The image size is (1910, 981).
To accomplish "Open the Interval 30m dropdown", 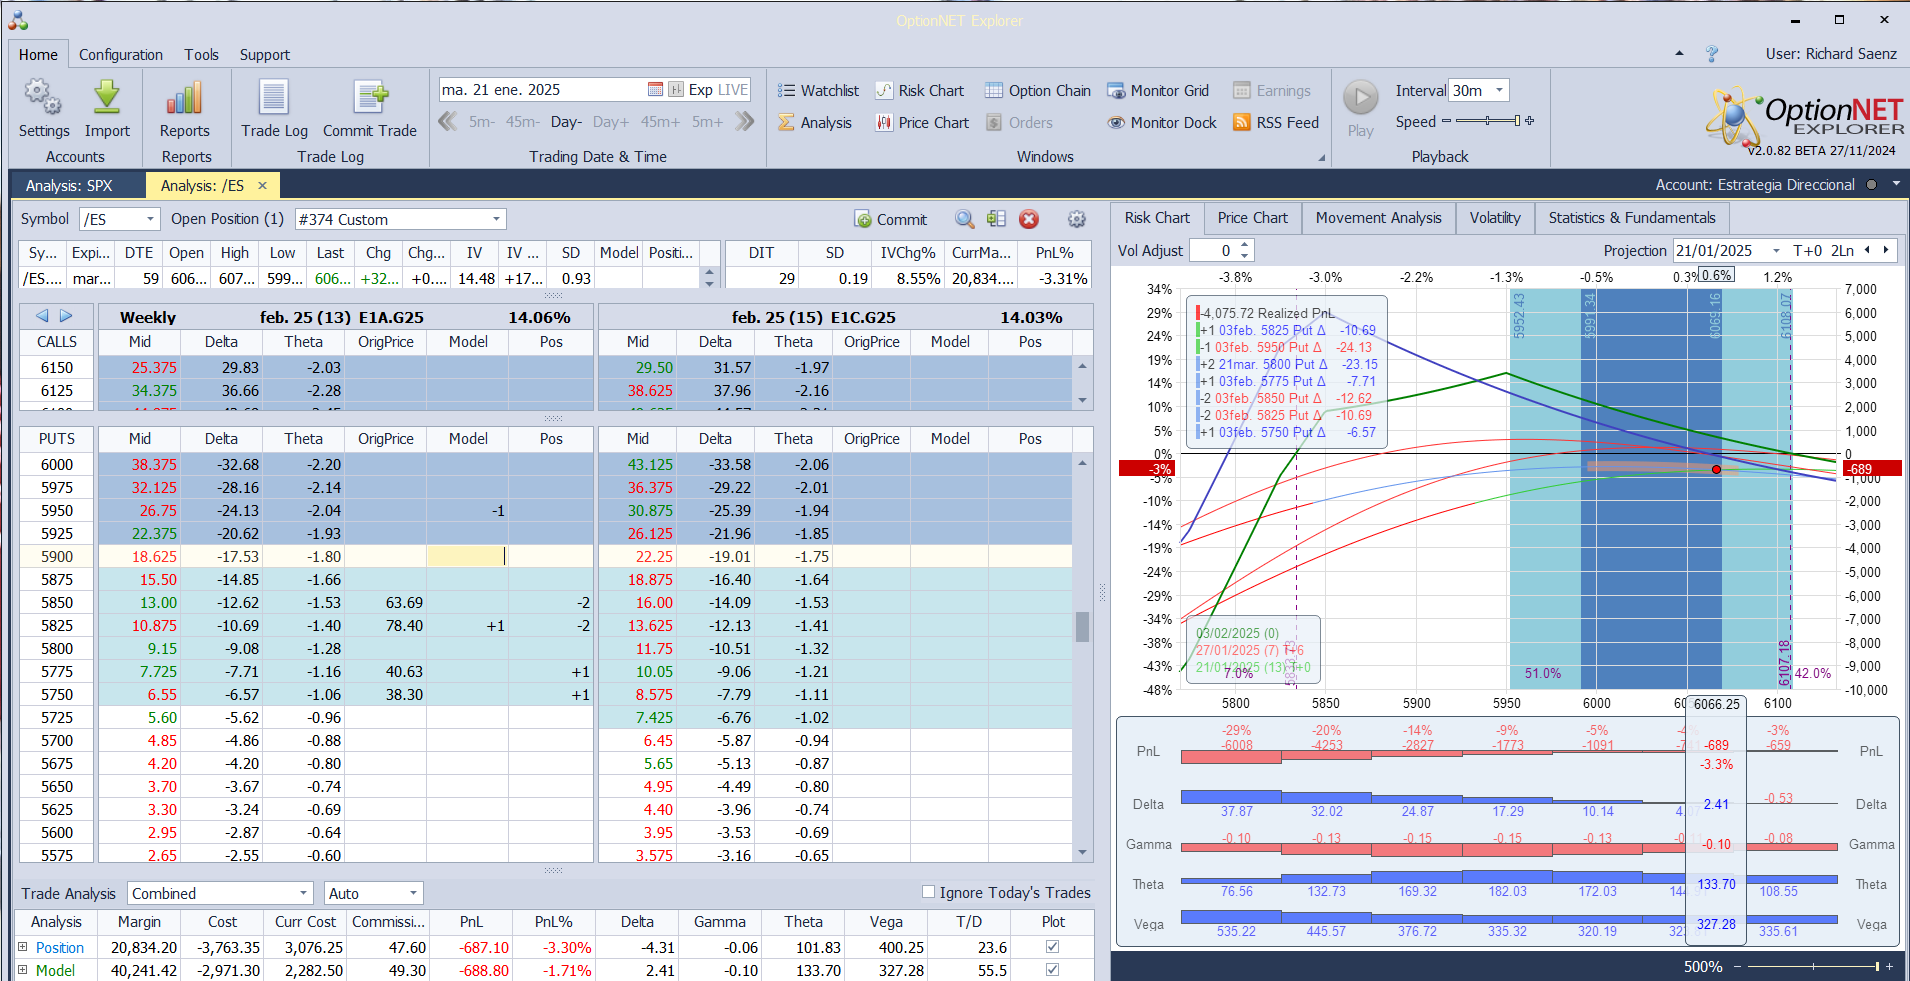I will (1499, 90).
